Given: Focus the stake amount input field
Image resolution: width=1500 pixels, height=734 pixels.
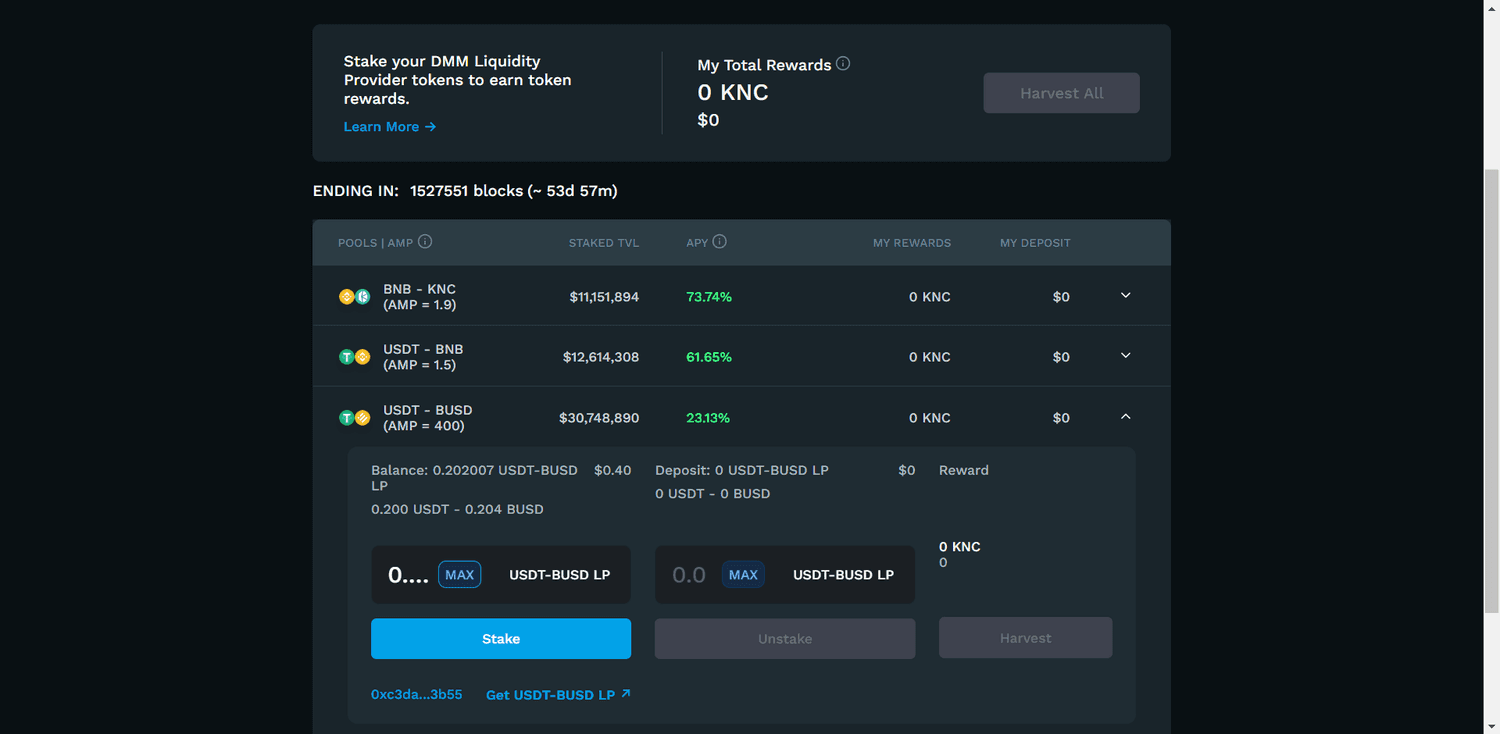Looking at the screenshot, I should (408, 575).
